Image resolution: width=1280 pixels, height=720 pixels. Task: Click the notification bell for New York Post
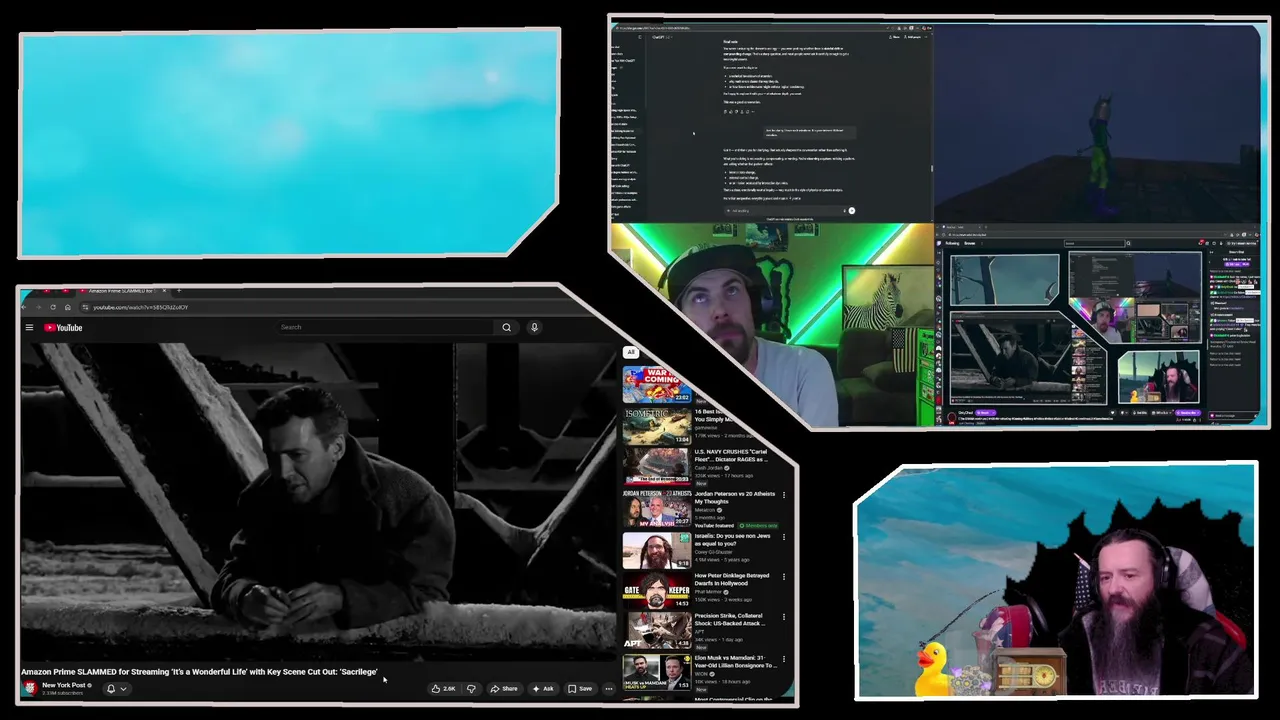[111, 688]
